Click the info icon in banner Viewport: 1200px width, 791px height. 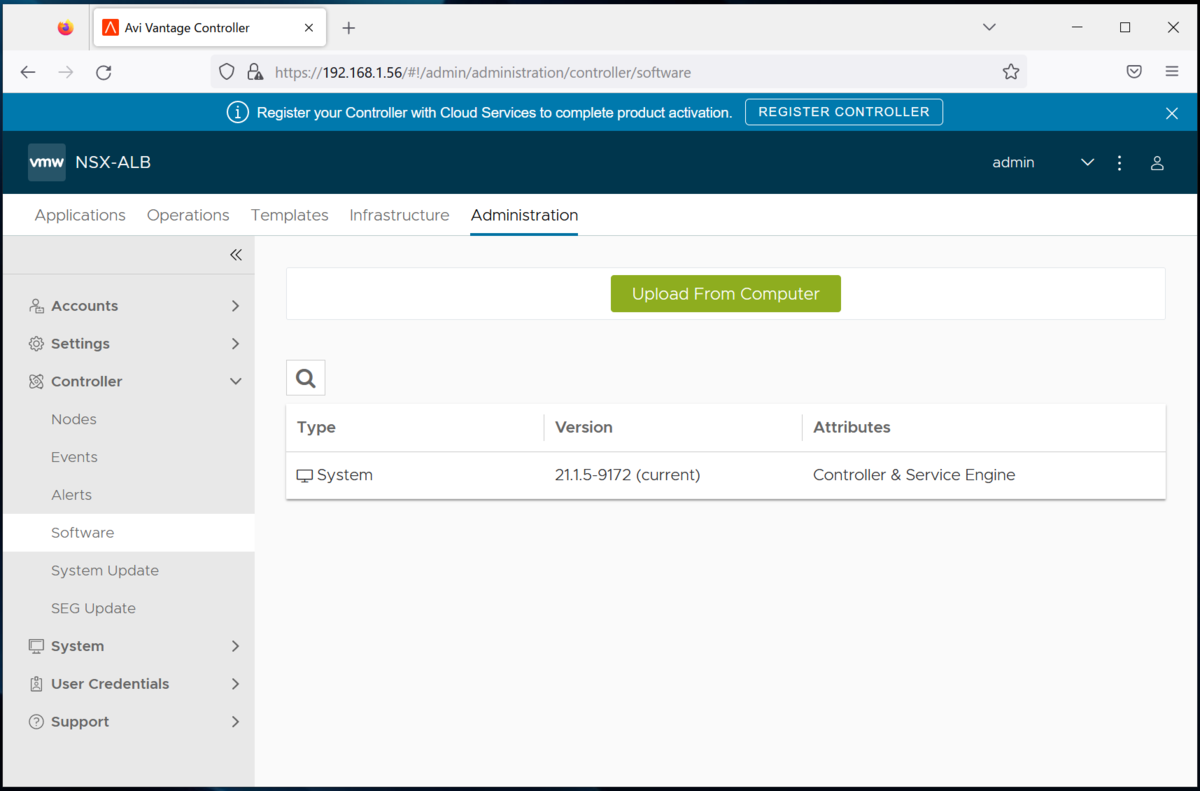[238, 112]
